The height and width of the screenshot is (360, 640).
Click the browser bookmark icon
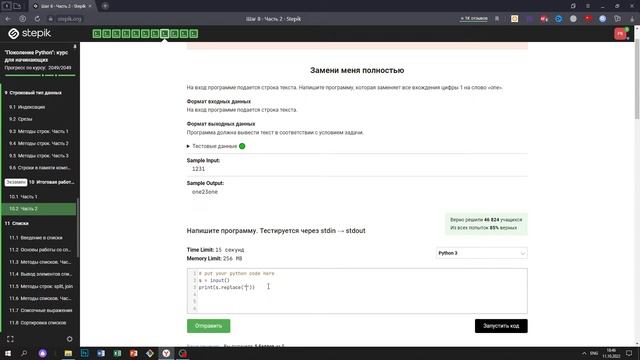pos(497,19)
